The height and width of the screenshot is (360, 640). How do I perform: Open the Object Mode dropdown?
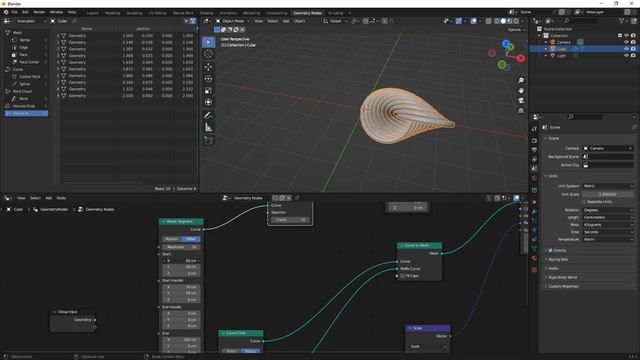coord(233,21)
